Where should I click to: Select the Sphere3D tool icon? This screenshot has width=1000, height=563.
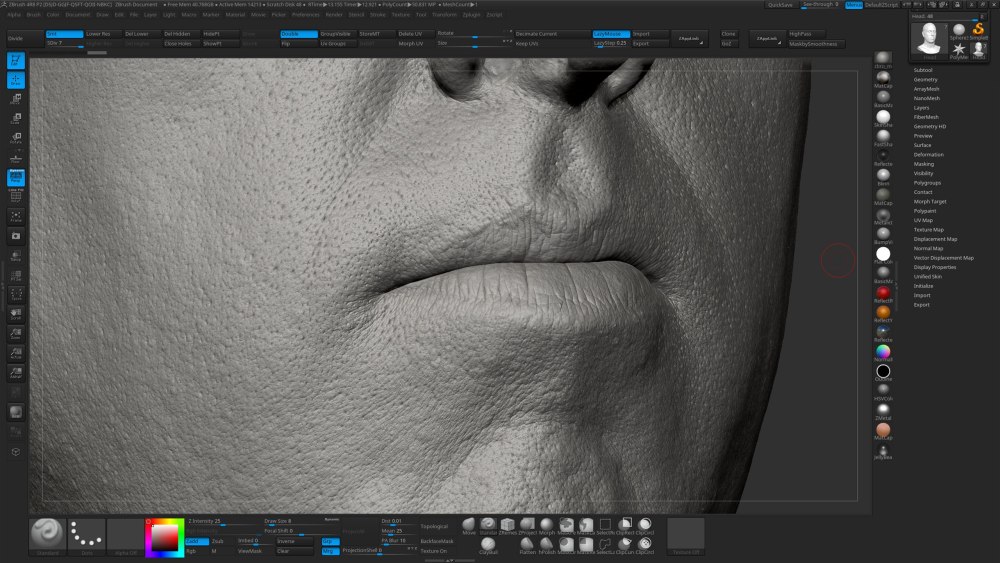[959, 31]
